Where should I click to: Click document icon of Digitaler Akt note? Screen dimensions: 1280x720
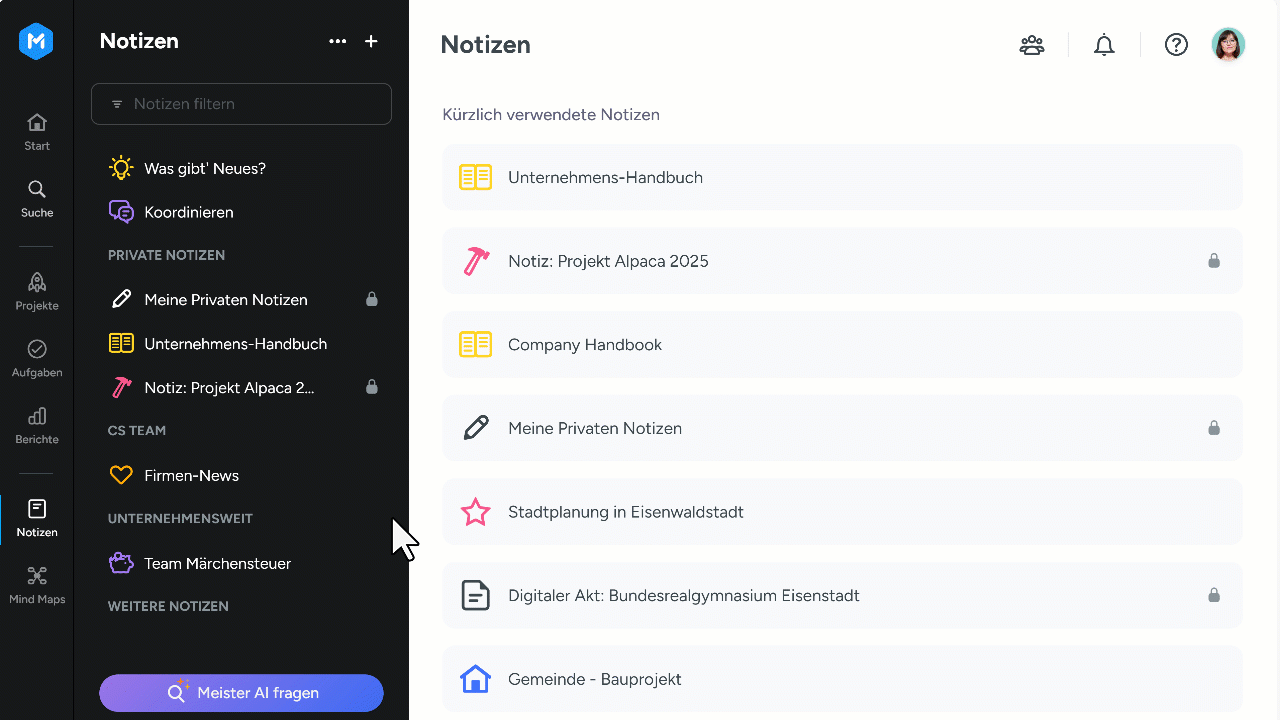475,595
